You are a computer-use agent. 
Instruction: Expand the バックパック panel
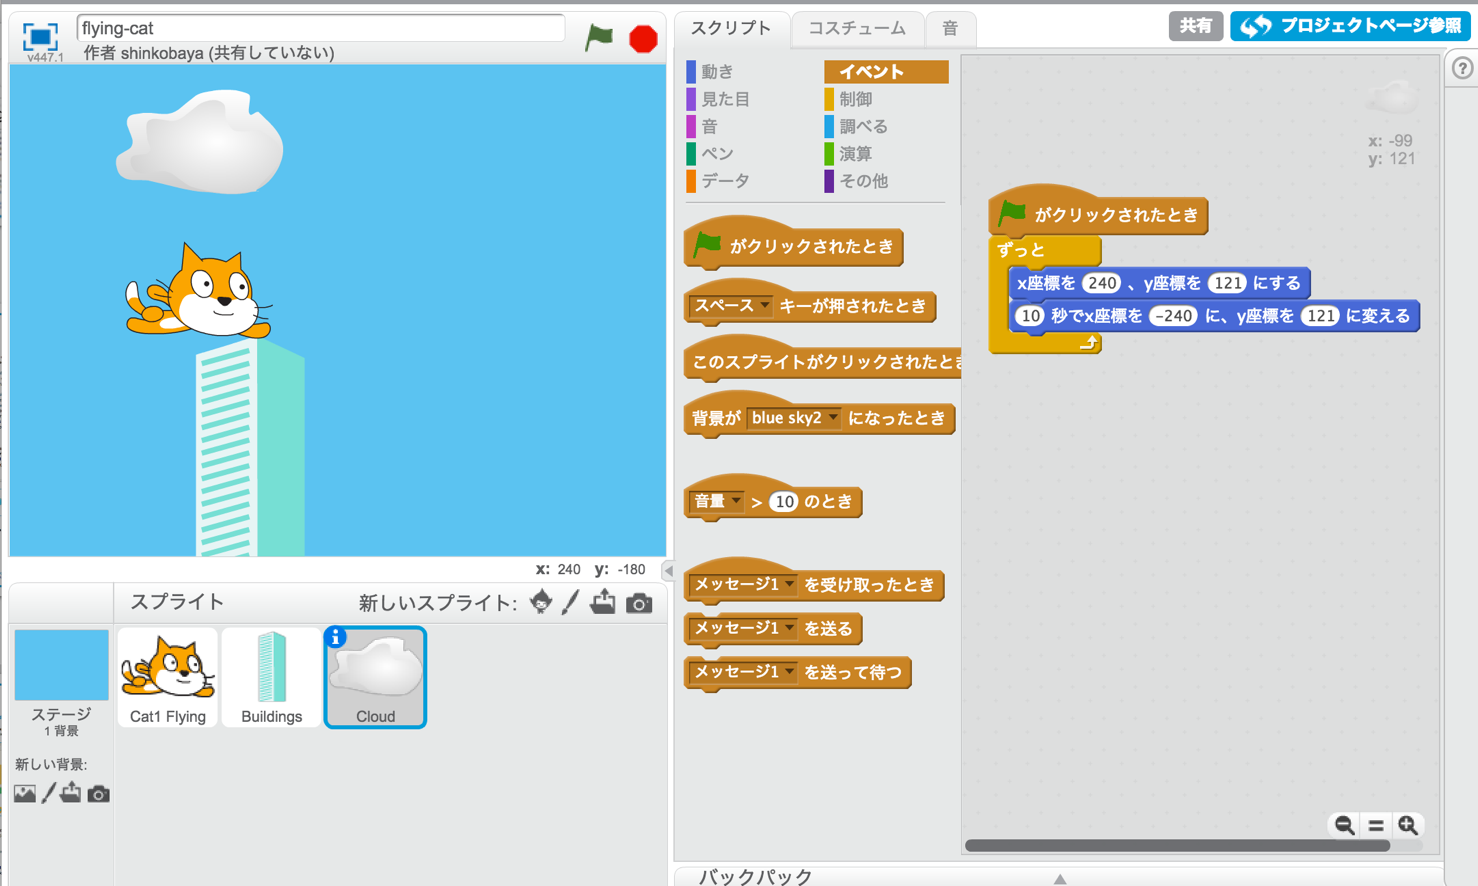(x=1060, y=878)
